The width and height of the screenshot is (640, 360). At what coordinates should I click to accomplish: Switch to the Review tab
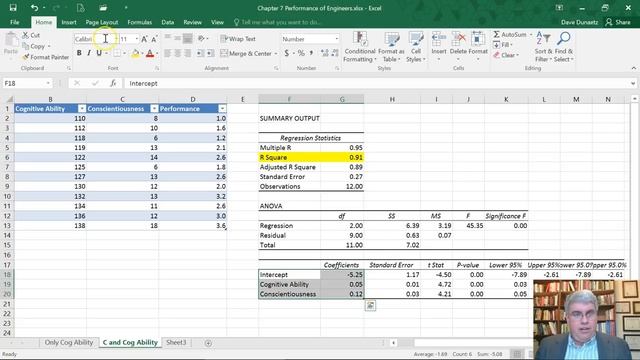tap(192, 22)
